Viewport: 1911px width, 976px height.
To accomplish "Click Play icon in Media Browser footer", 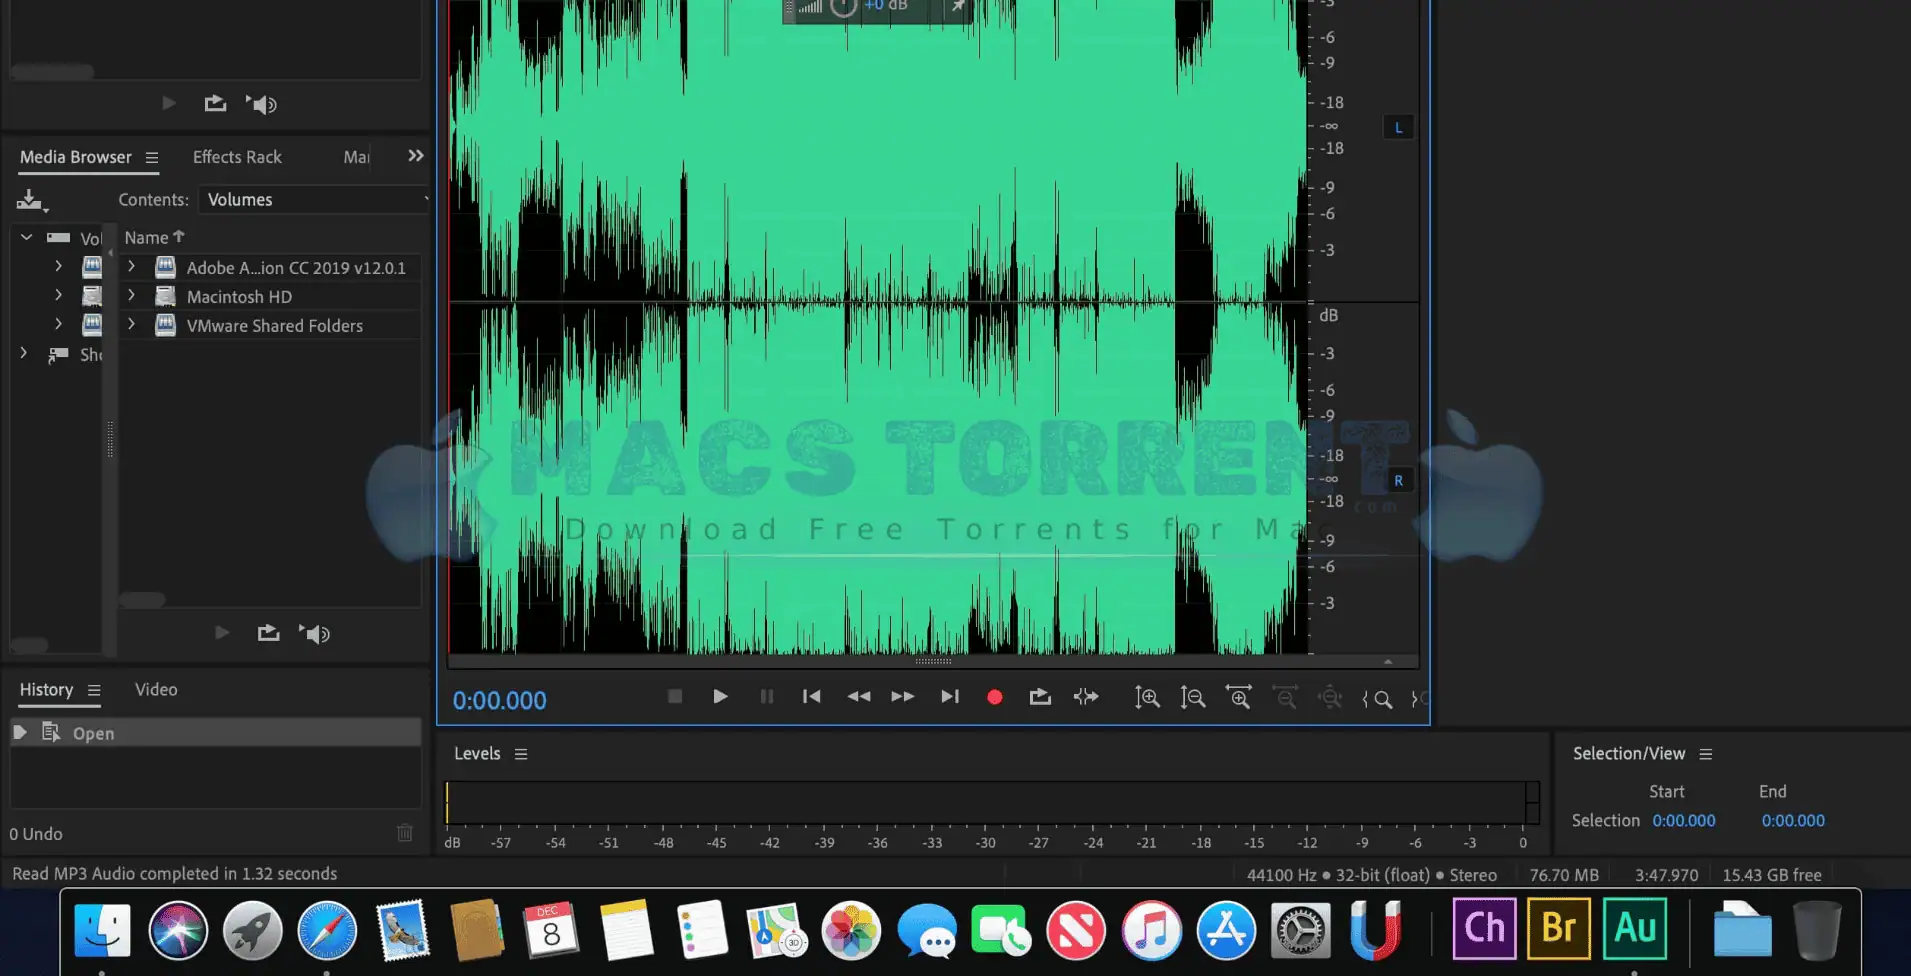I will point(222,633).
